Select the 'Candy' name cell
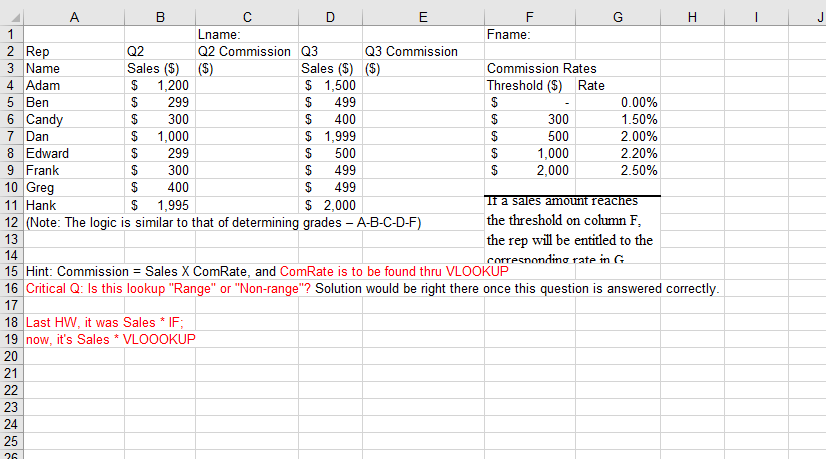Screen dimensions: 826x459 pos(74,120)
